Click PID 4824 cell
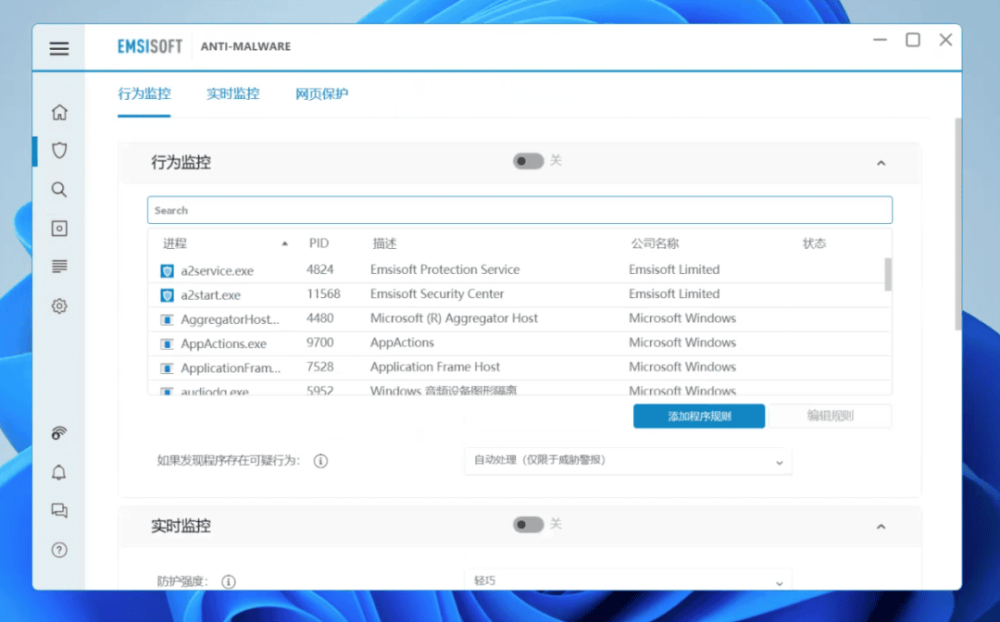The height and width of the screenshot is (622, 1000). (x=320, y=269)
